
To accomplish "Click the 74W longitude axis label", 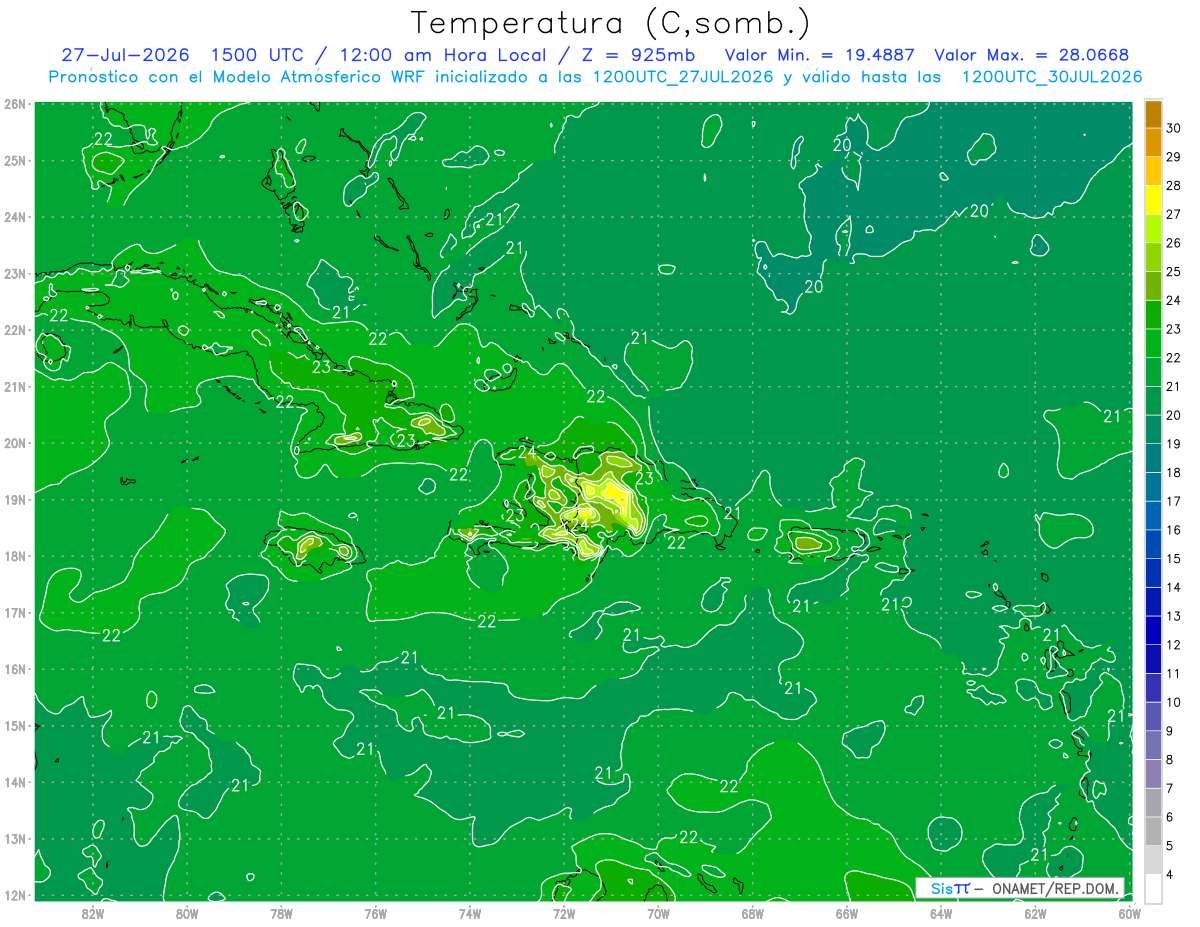I will point(469,913).
